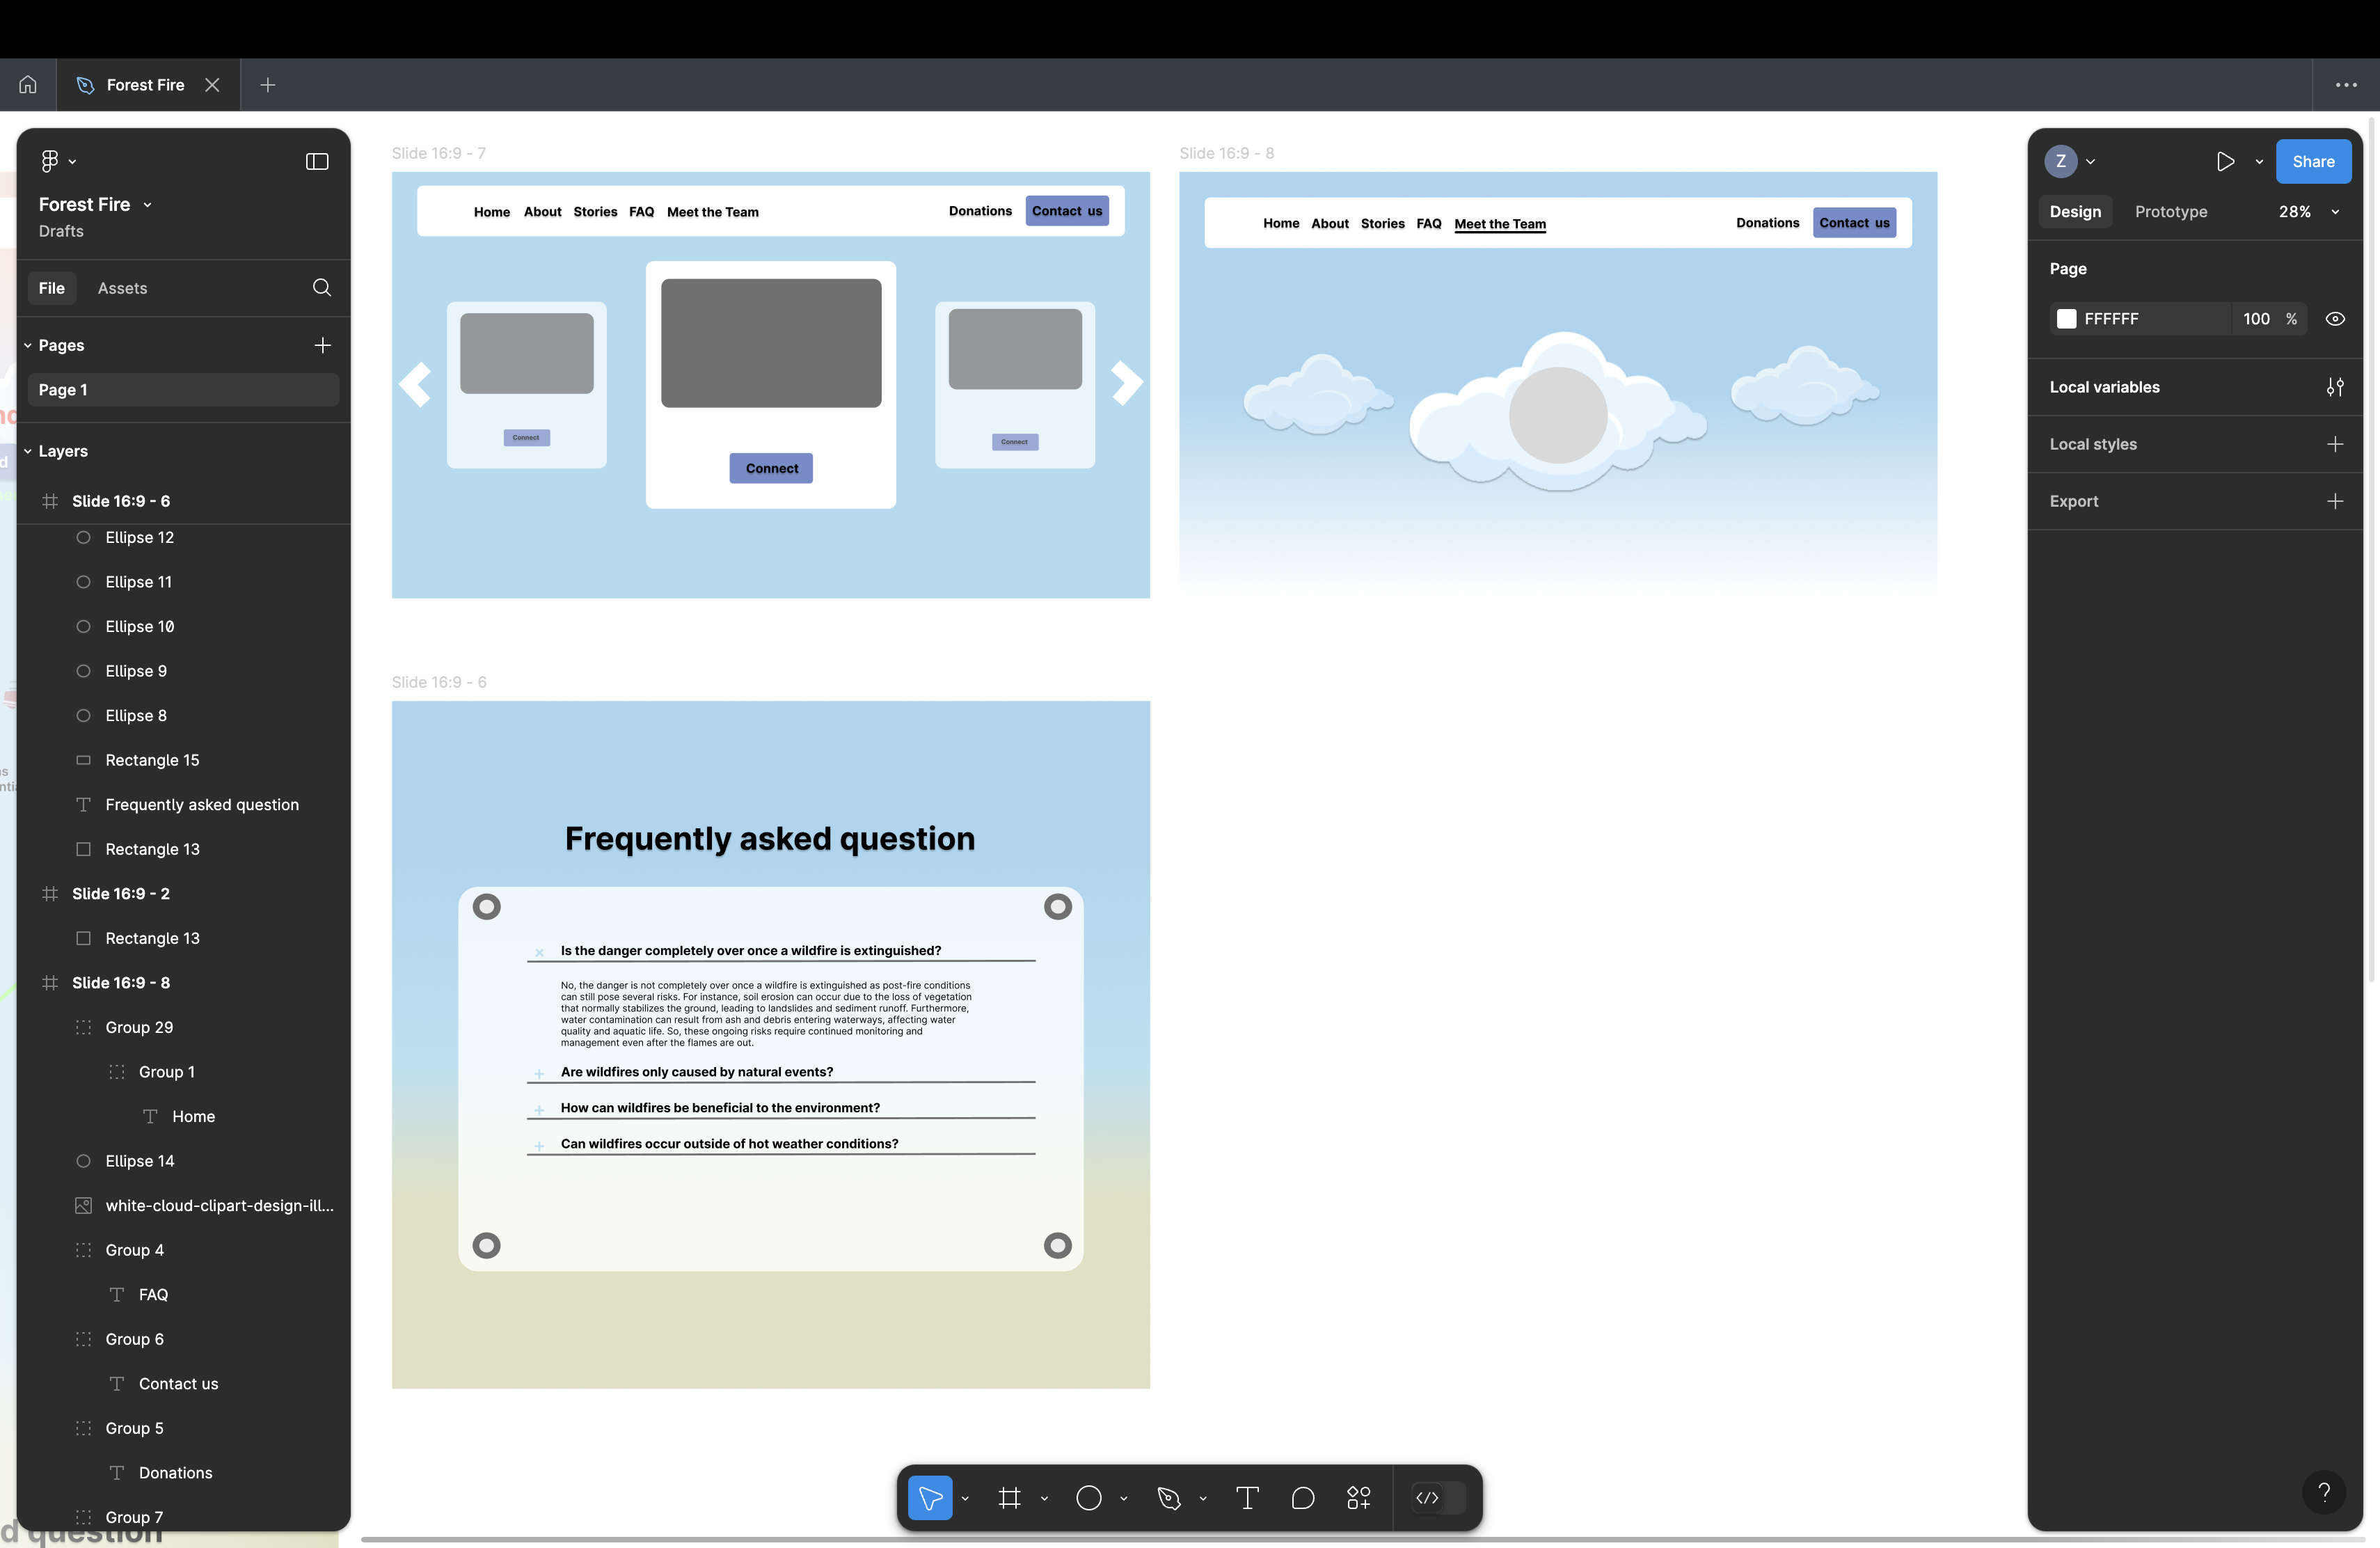The width and height of the screenshot is (2380, 1548).
Task: Open Forest Fire file name dropdown
Action: coord(147,205)
